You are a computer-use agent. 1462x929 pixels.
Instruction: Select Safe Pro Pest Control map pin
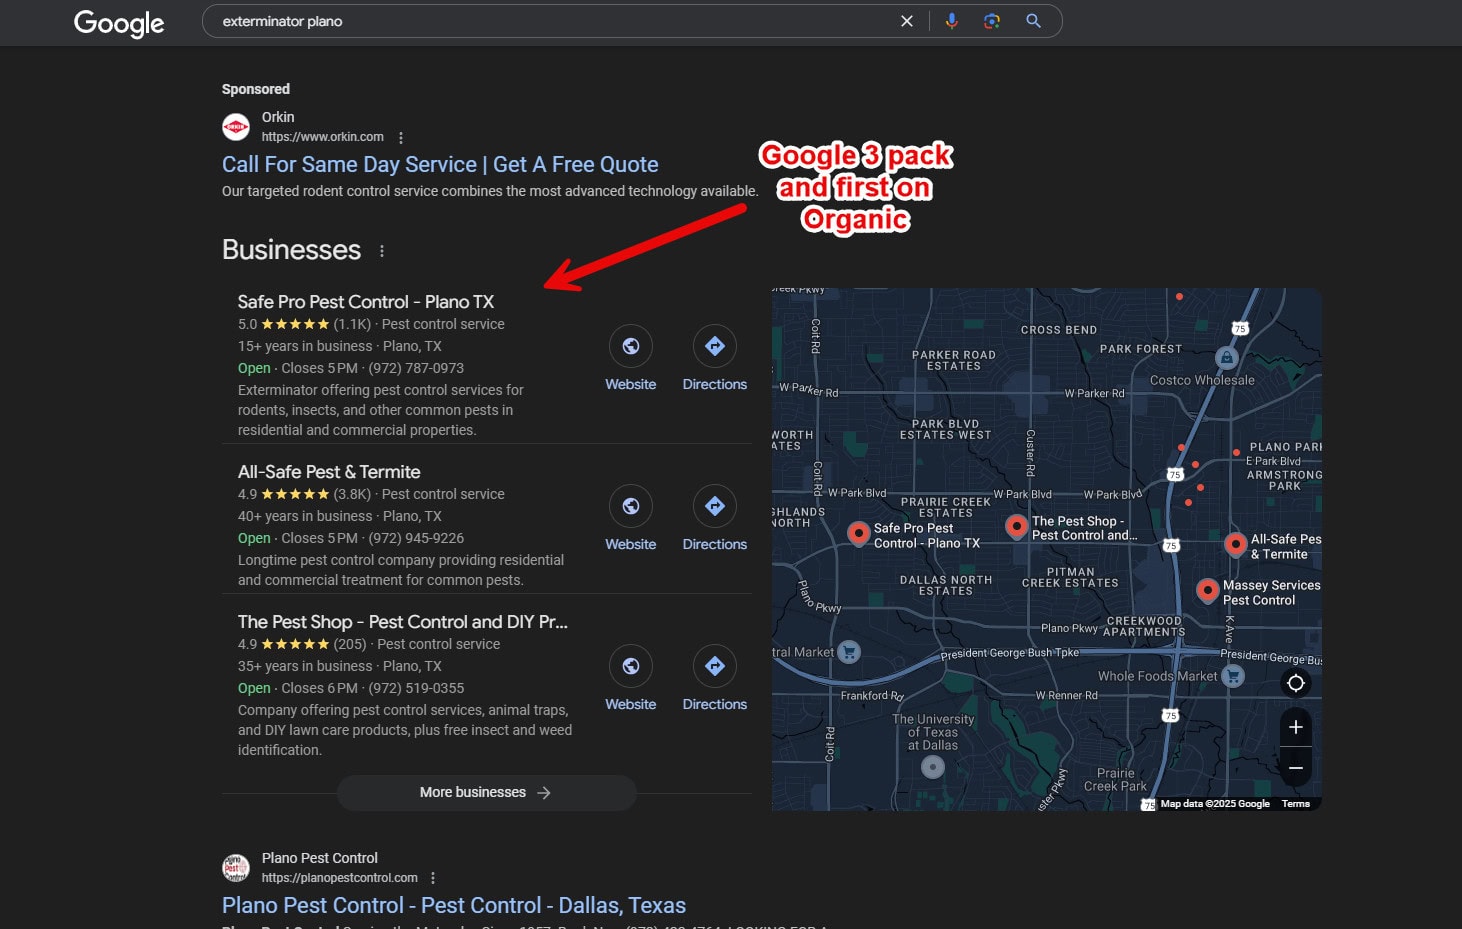pyautogui.click(x=858, y=533)
